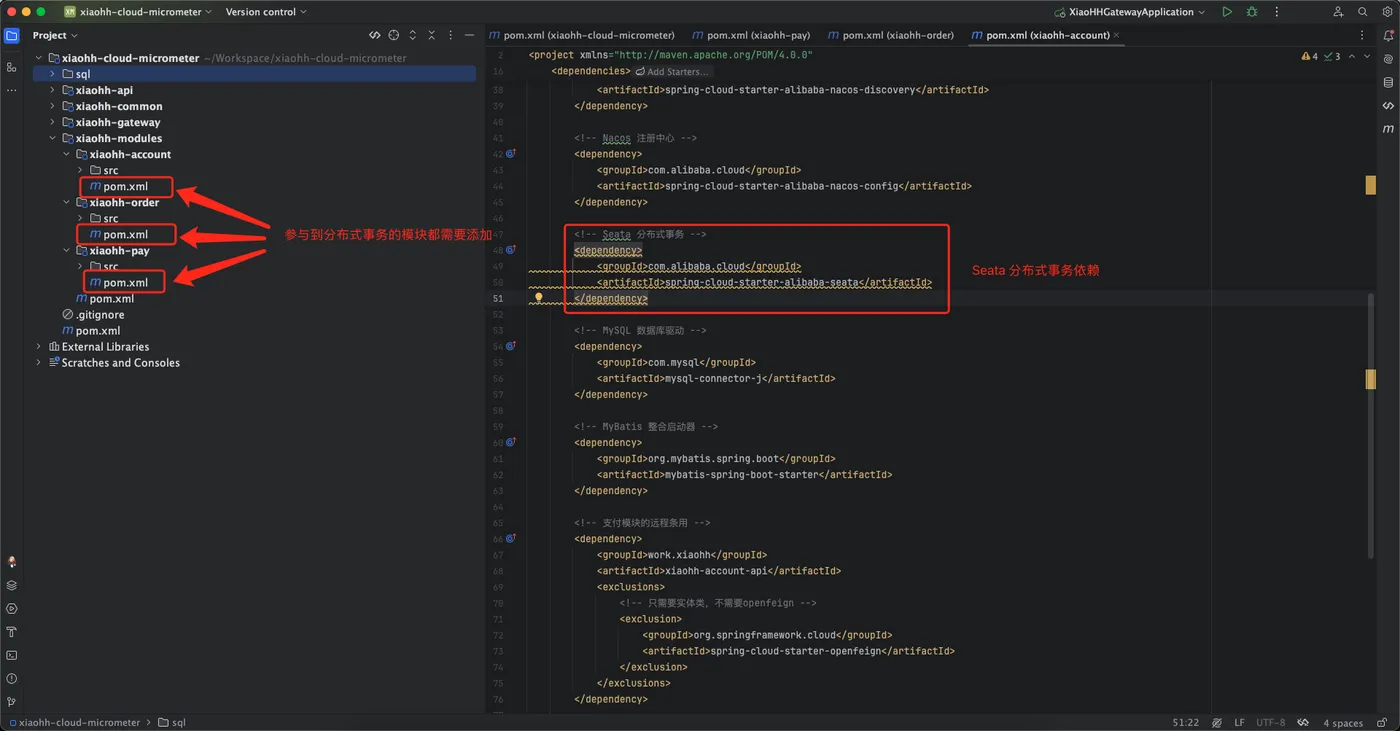This screenshot has width=1400, height=731.
Task: Open Search Everywhere magnifier icon
Action: pyautogui.click(x=1362, y=12)
